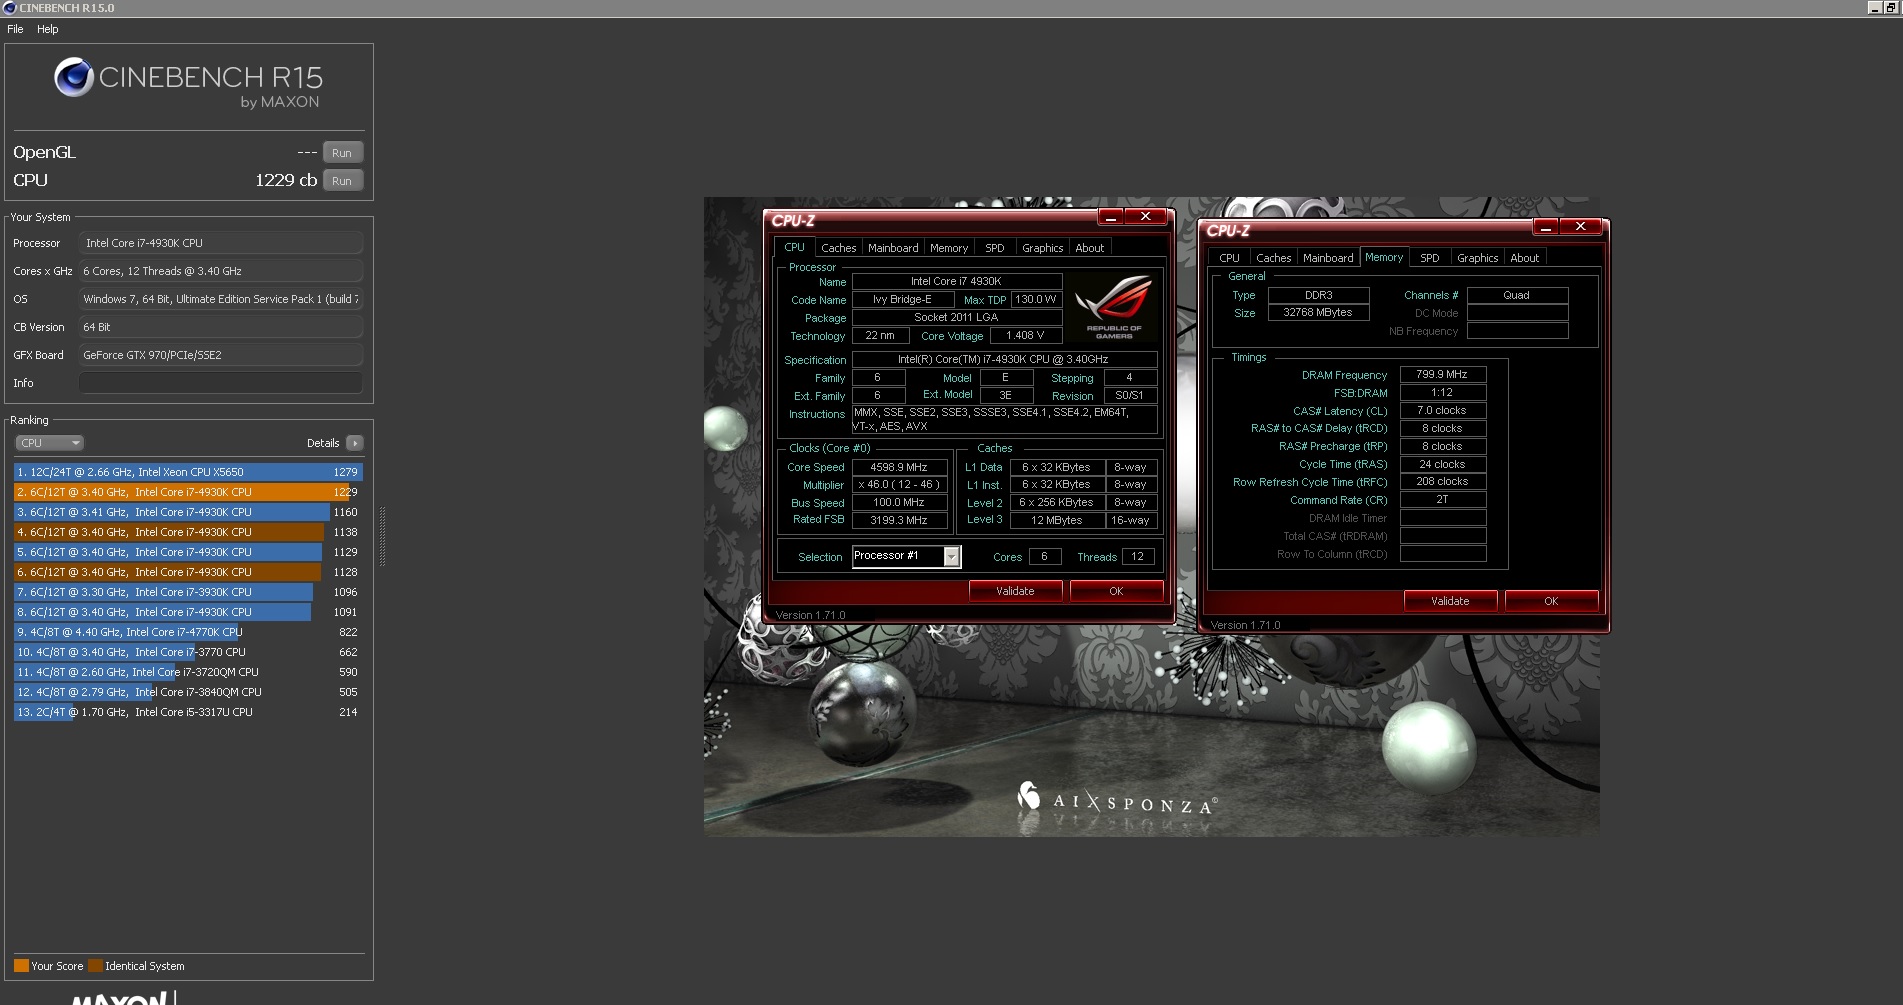Screen dimensions: 1903x1005
Task: Close the right CPU-Z window
Action: (x=1581, y=227)
